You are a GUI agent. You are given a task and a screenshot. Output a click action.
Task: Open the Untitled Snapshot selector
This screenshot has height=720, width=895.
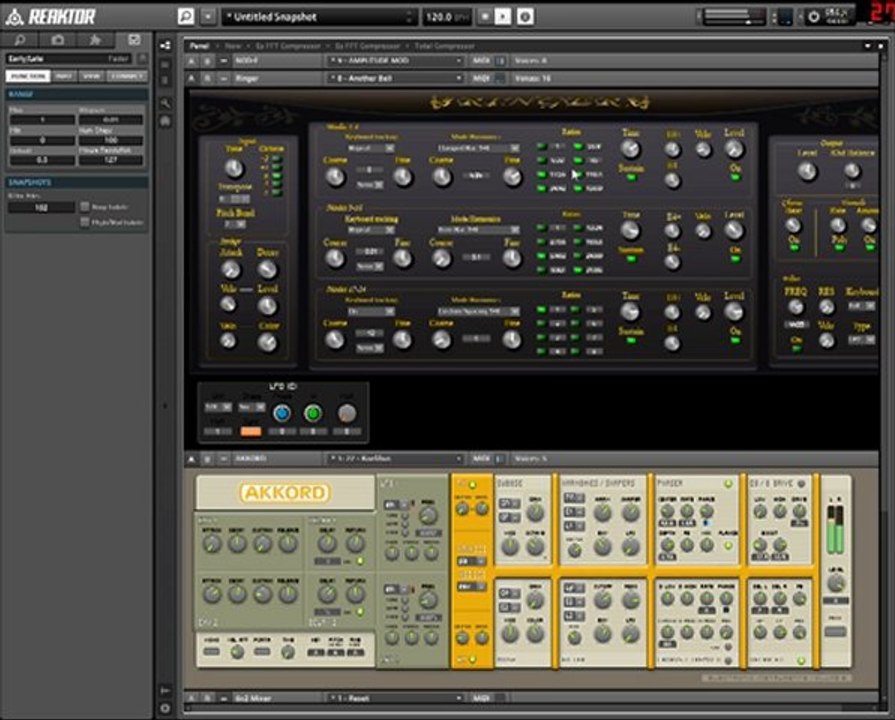click(x=318, y=17)
